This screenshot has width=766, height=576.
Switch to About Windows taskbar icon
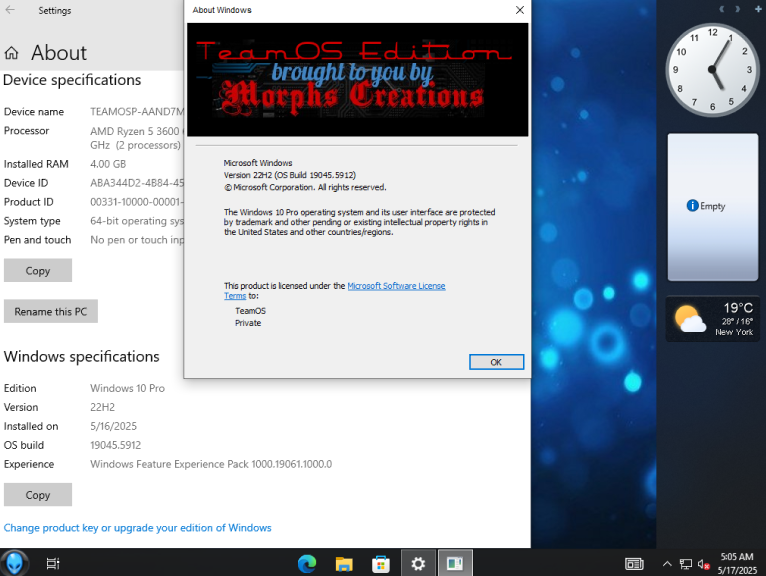point(455,563)
